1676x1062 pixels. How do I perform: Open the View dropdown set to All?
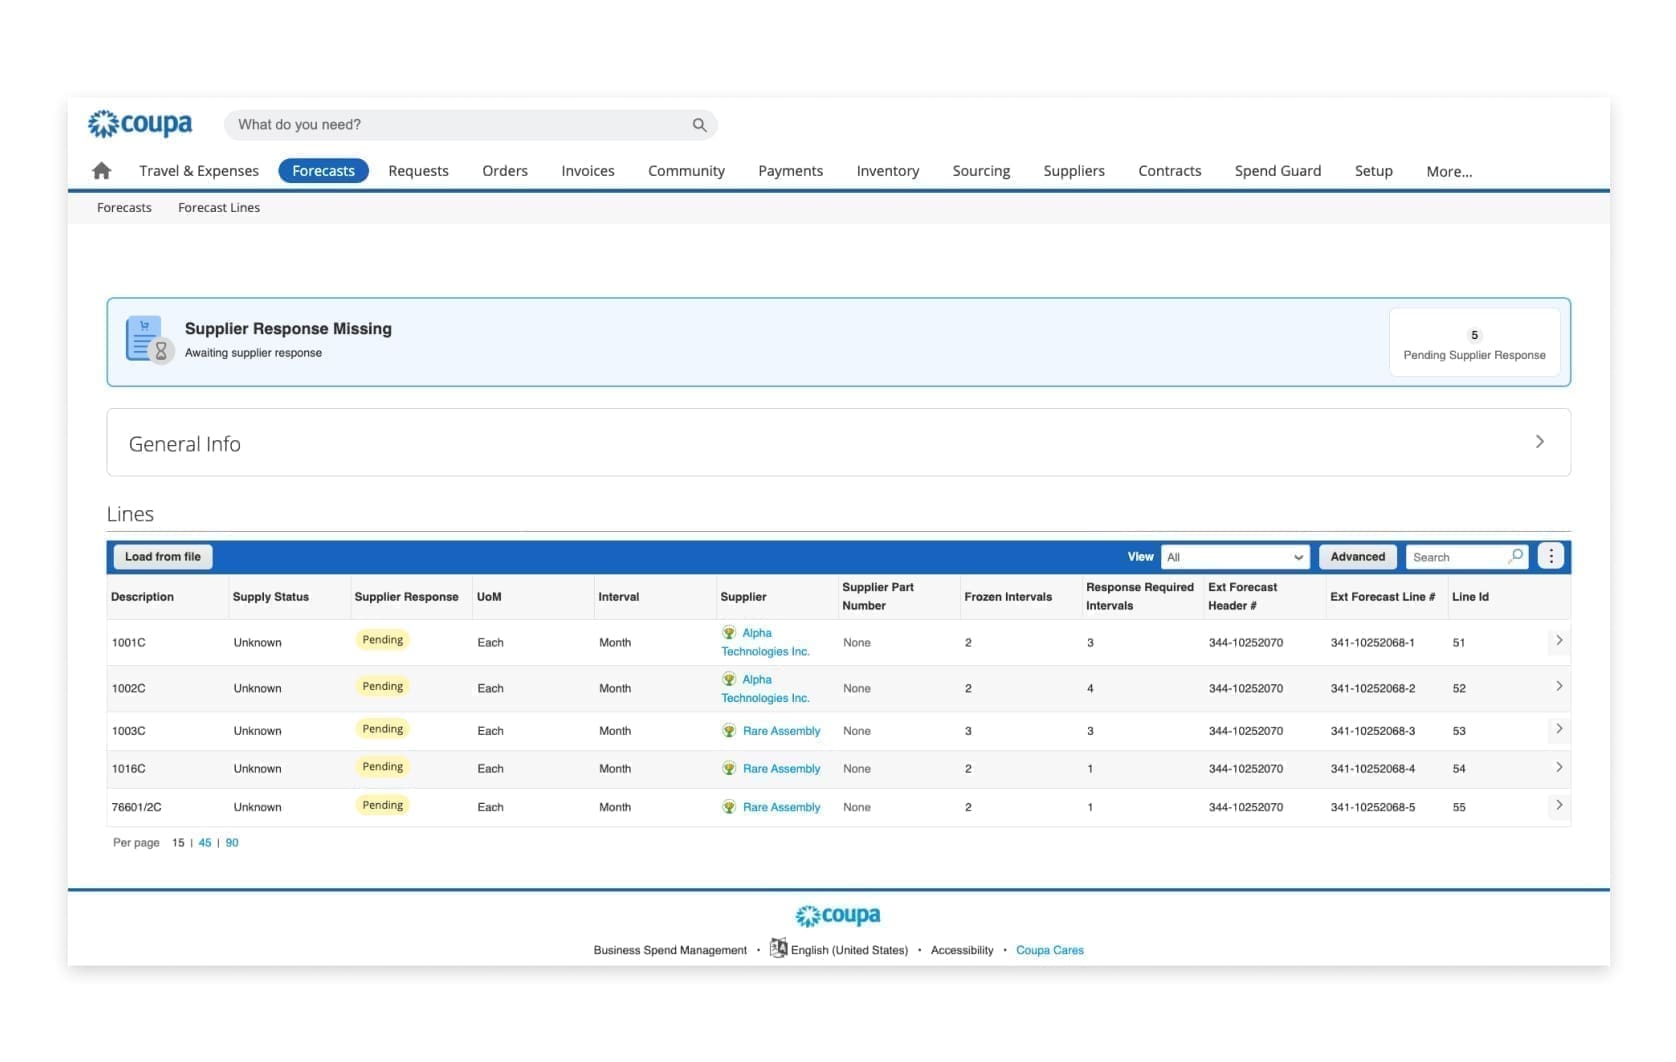pos(1234,556)
